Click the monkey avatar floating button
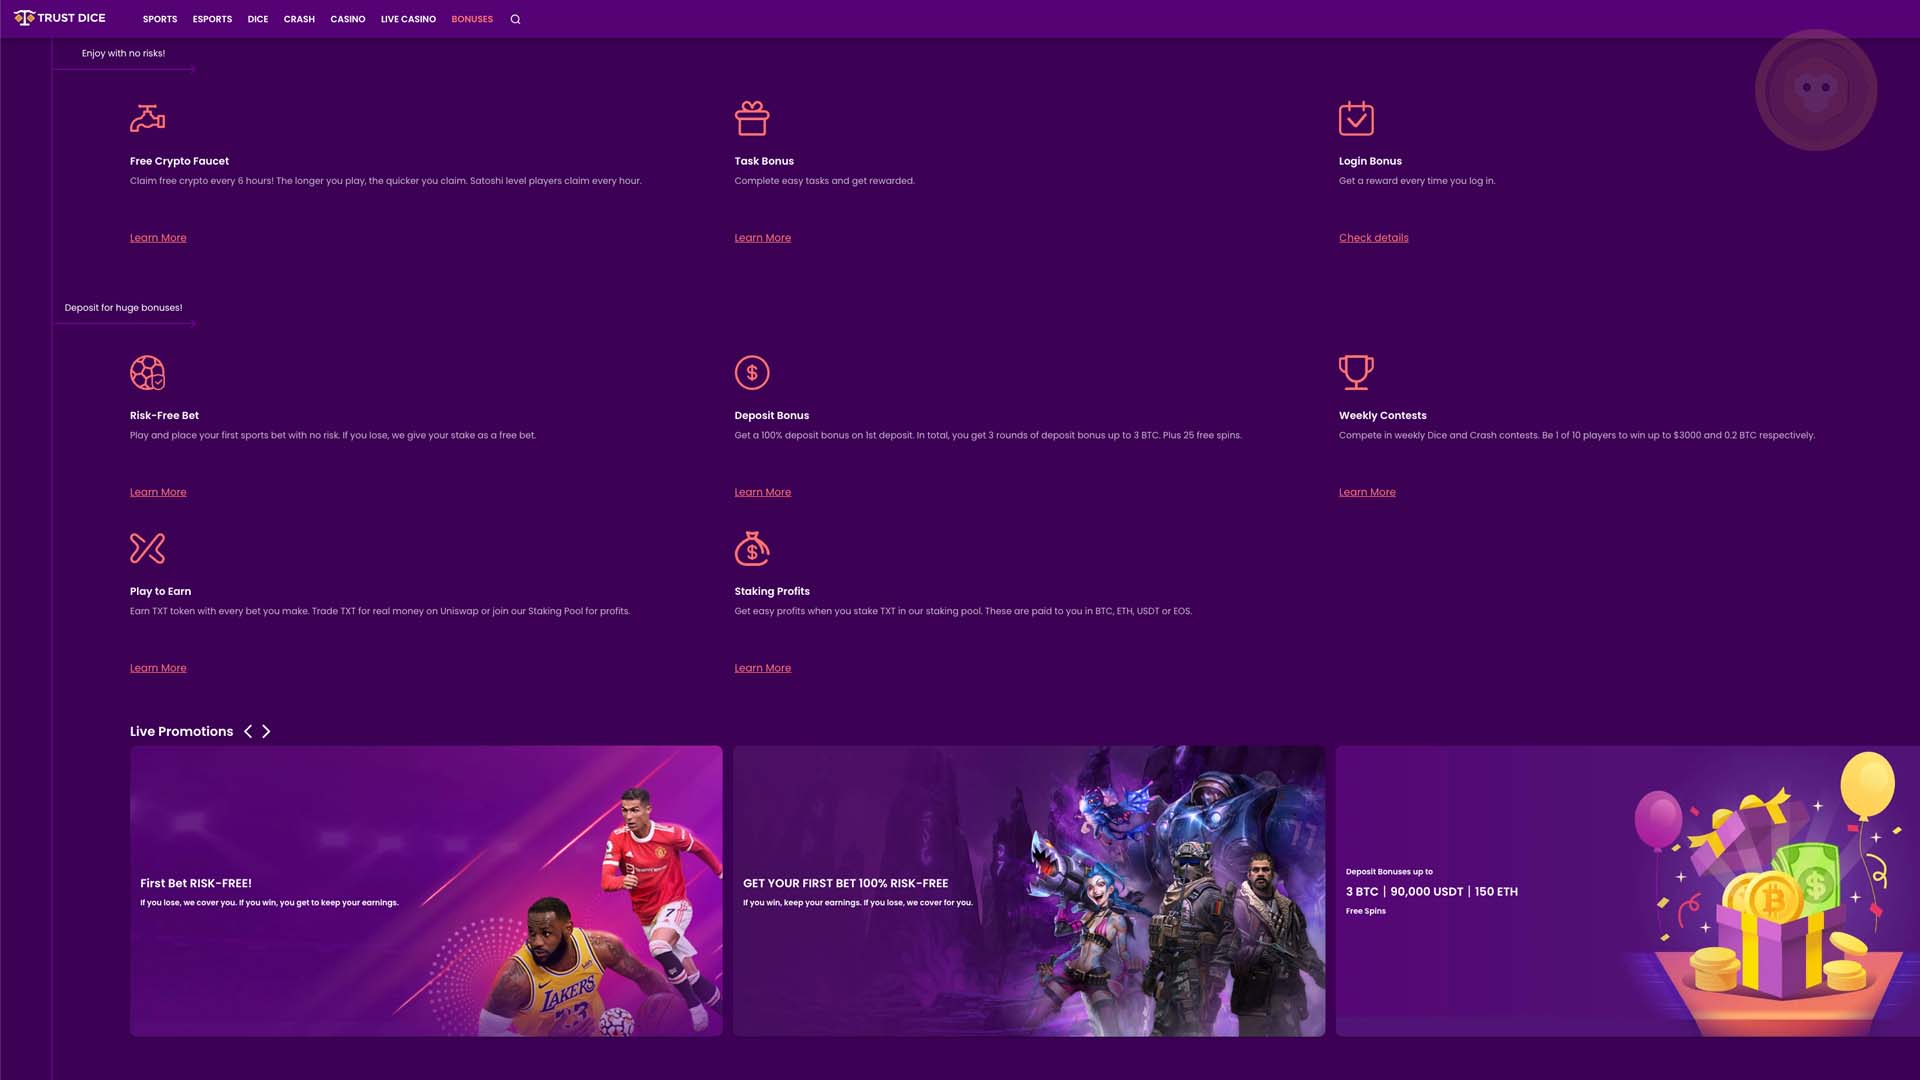Screen dimensions: 1920x1080 coord(1815,90)
